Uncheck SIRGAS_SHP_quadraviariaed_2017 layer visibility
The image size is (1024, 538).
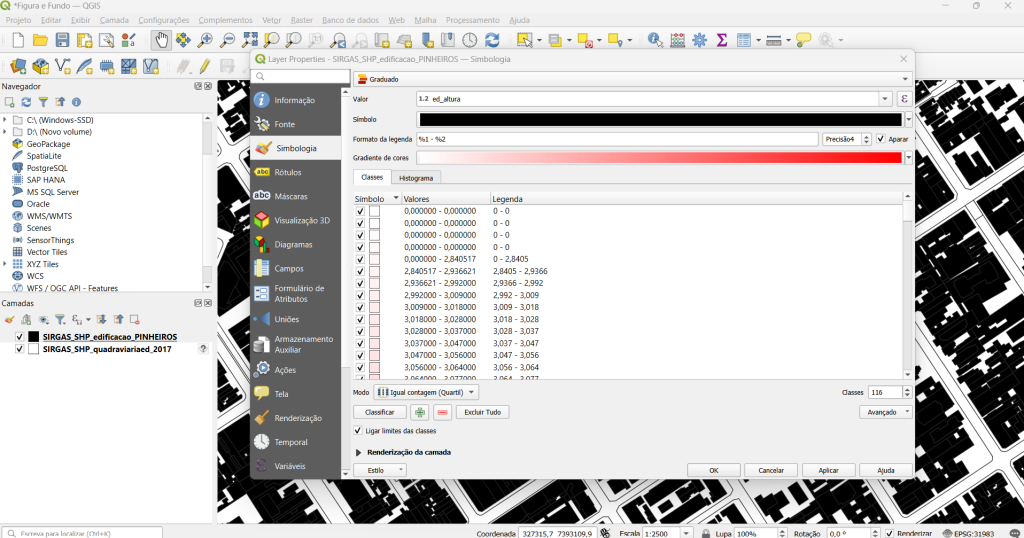coord(20,349)
